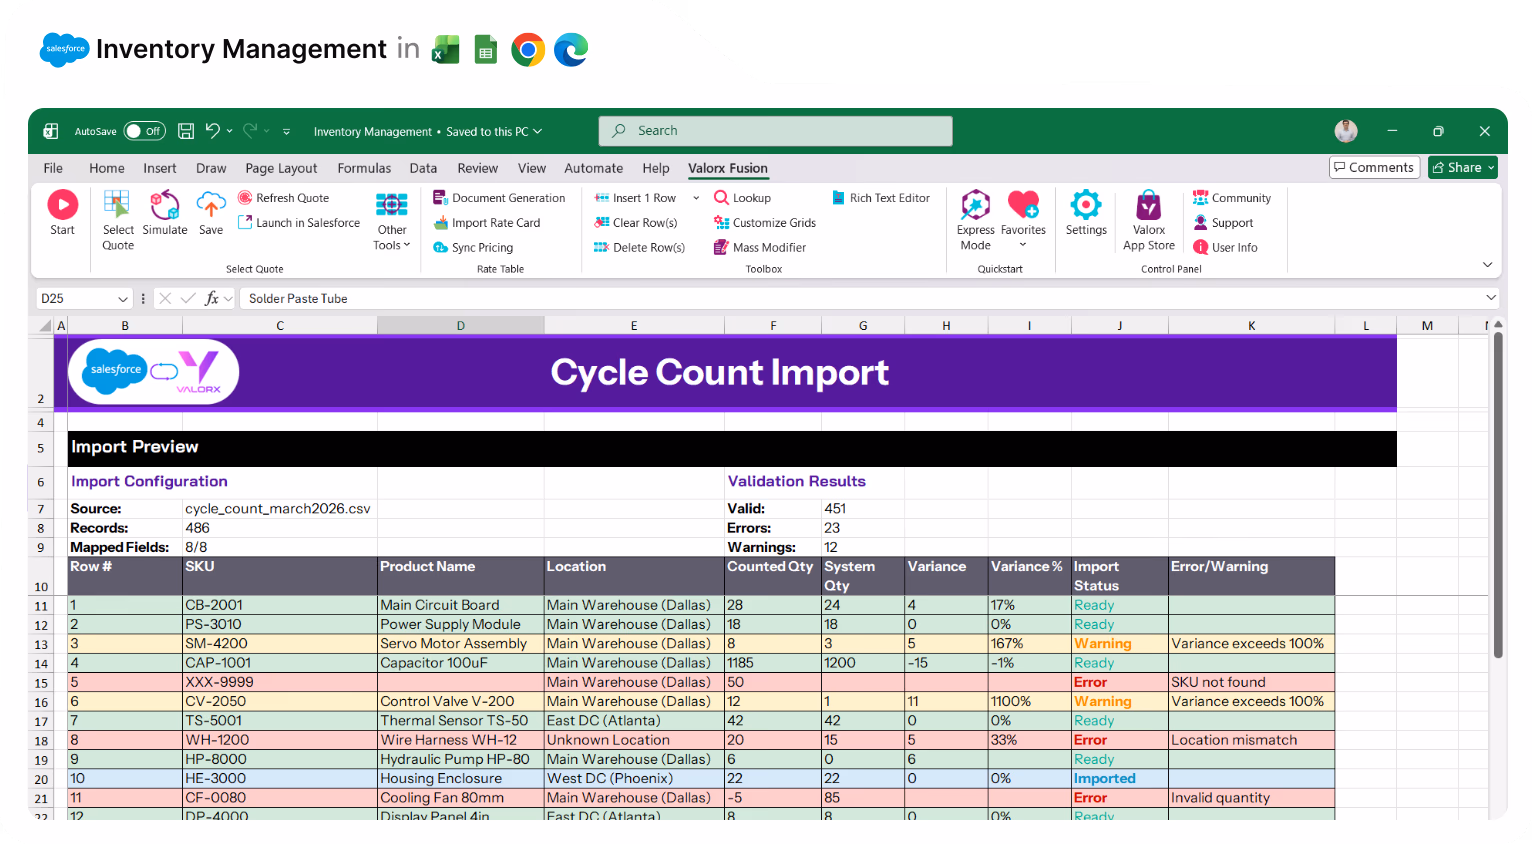Click the Comments button

1374,166
